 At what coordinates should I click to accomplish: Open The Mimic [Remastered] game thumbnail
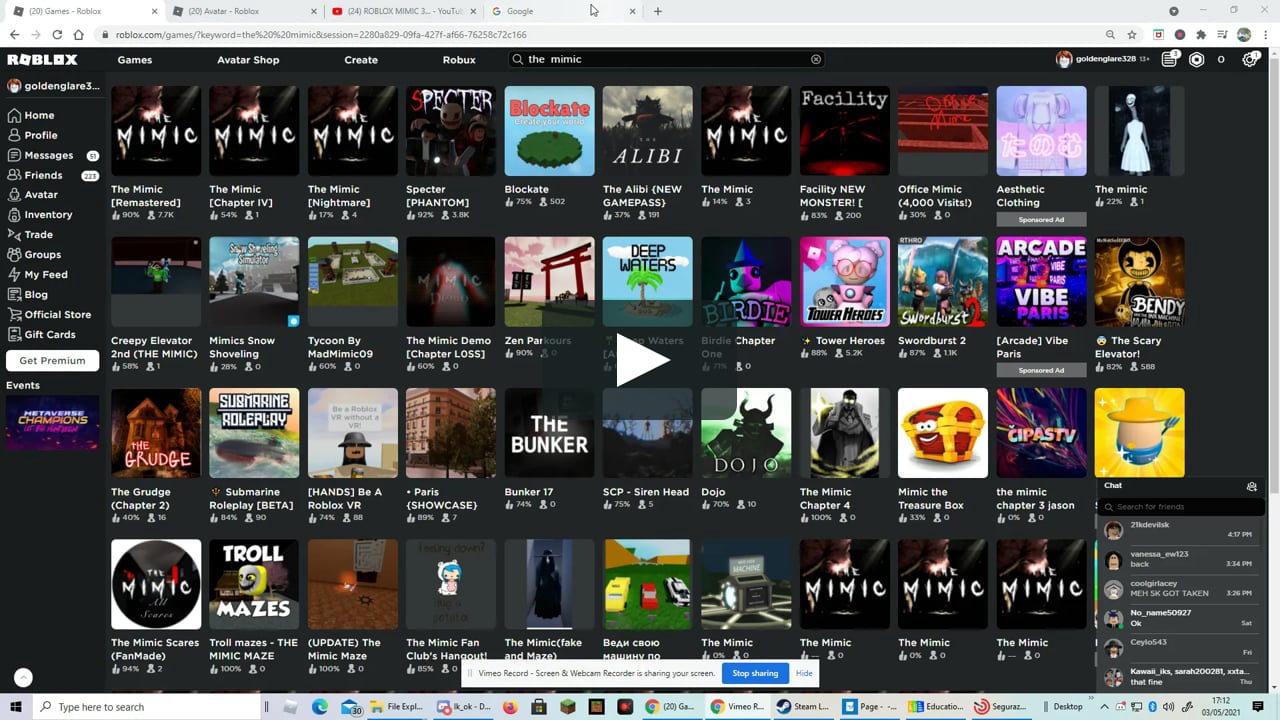[156, 131]
